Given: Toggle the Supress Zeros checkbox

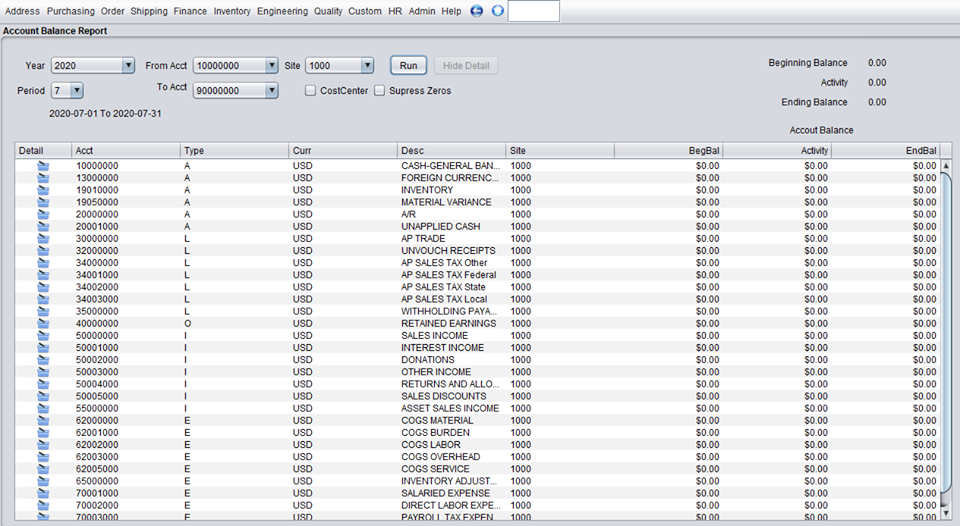Looking at the screenshot, I should tap(380, 91).
